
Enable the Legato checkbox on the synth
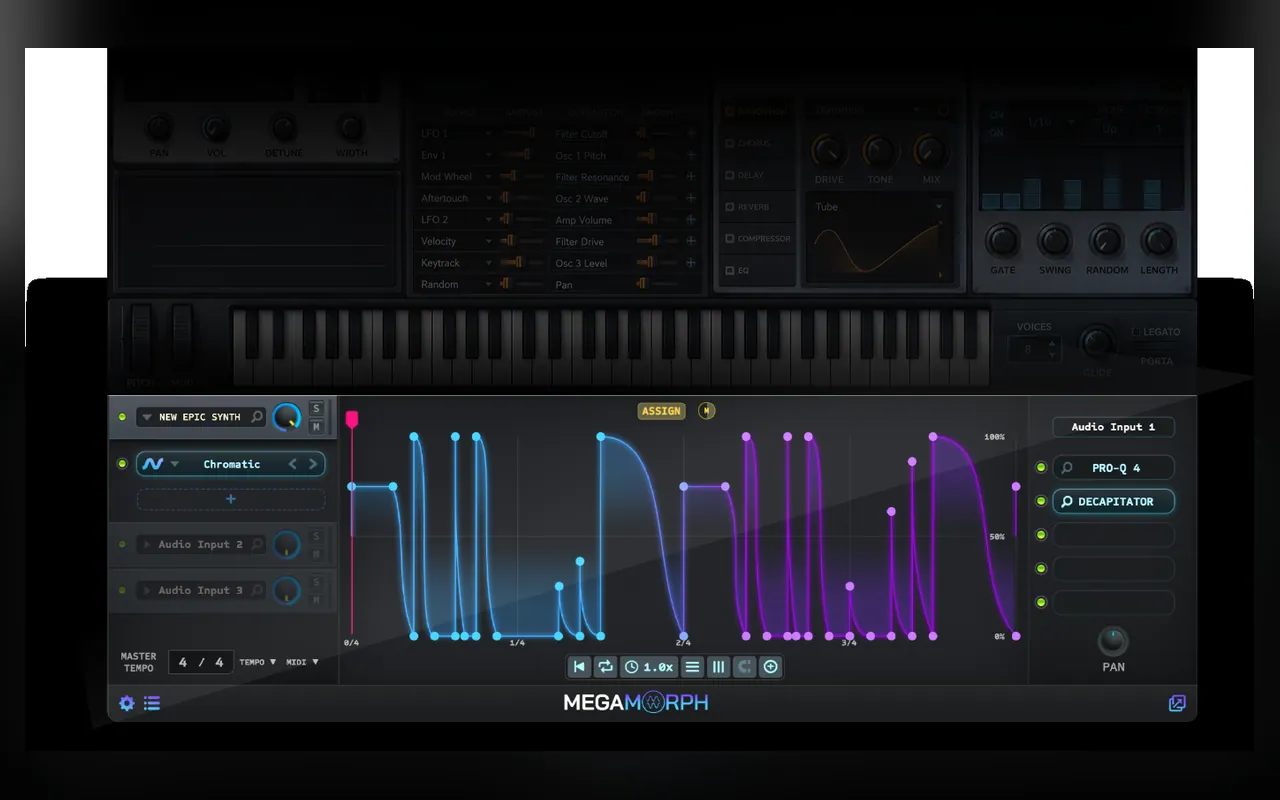[x=1135, y=332]
